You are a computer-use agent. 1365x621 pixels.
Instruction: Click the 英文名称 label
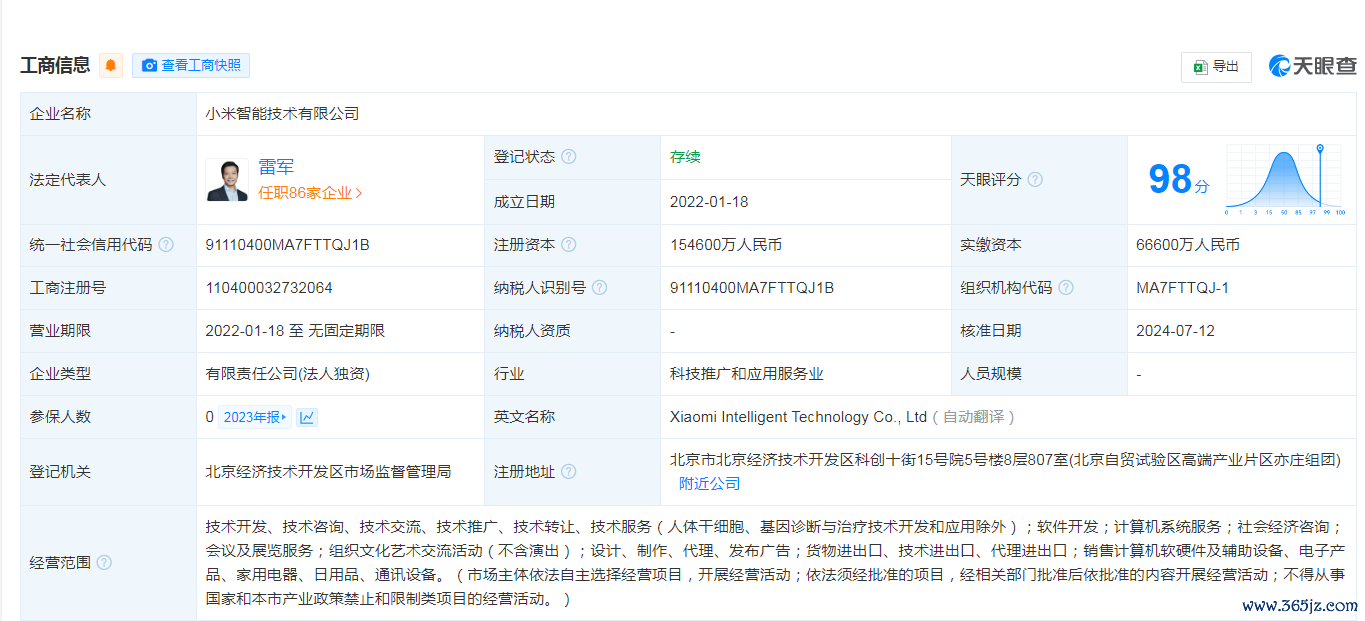(524, 417)
